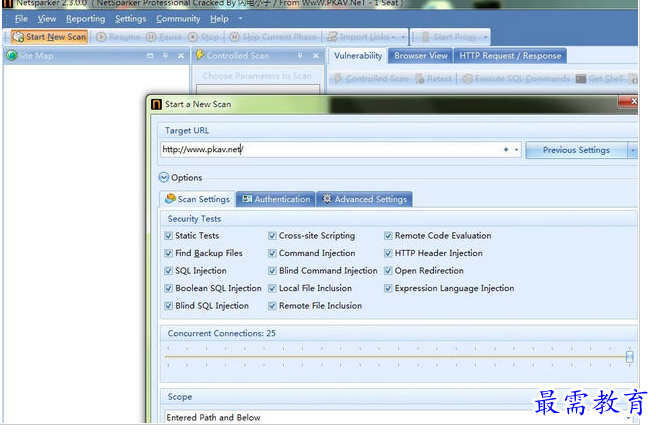
Task: Close the Start a New Scan dialog
Action: tap(630, 101)
